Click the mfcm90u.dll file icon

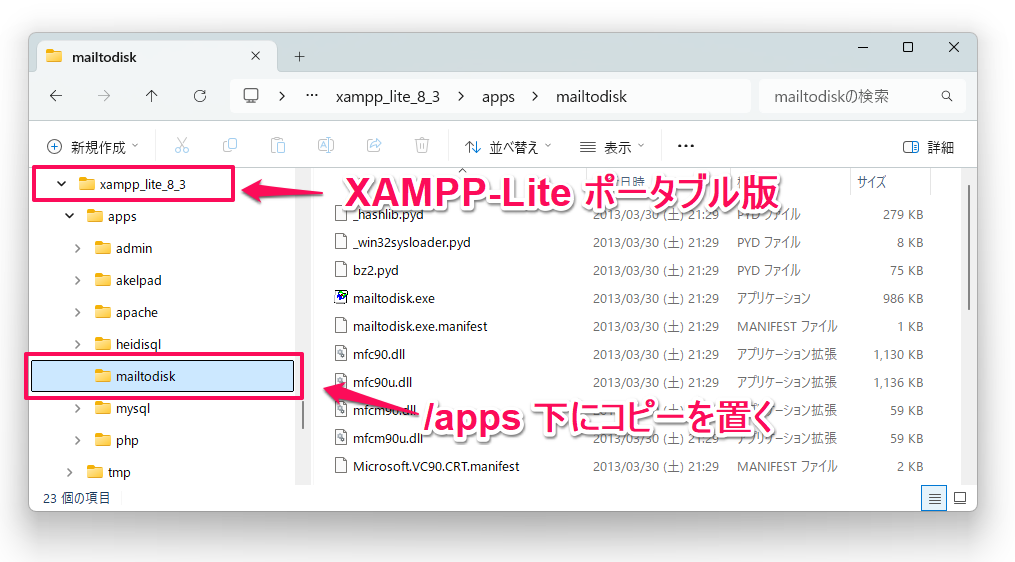click(340, 438)
